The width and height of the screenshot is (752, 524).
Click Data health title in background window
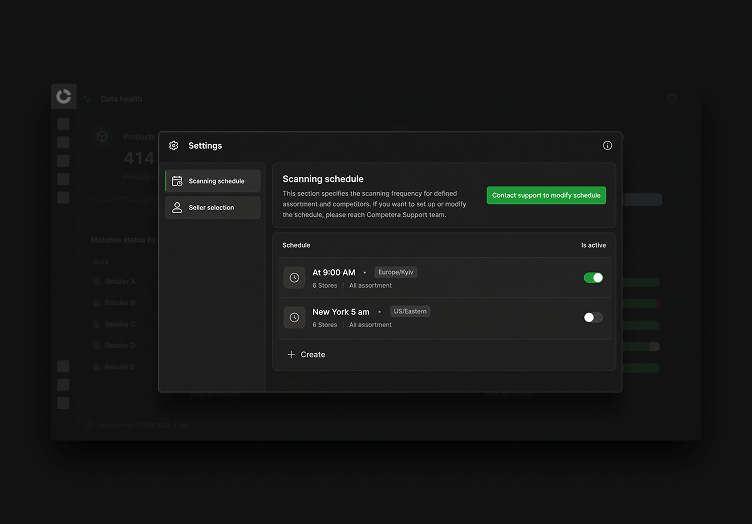121,99
